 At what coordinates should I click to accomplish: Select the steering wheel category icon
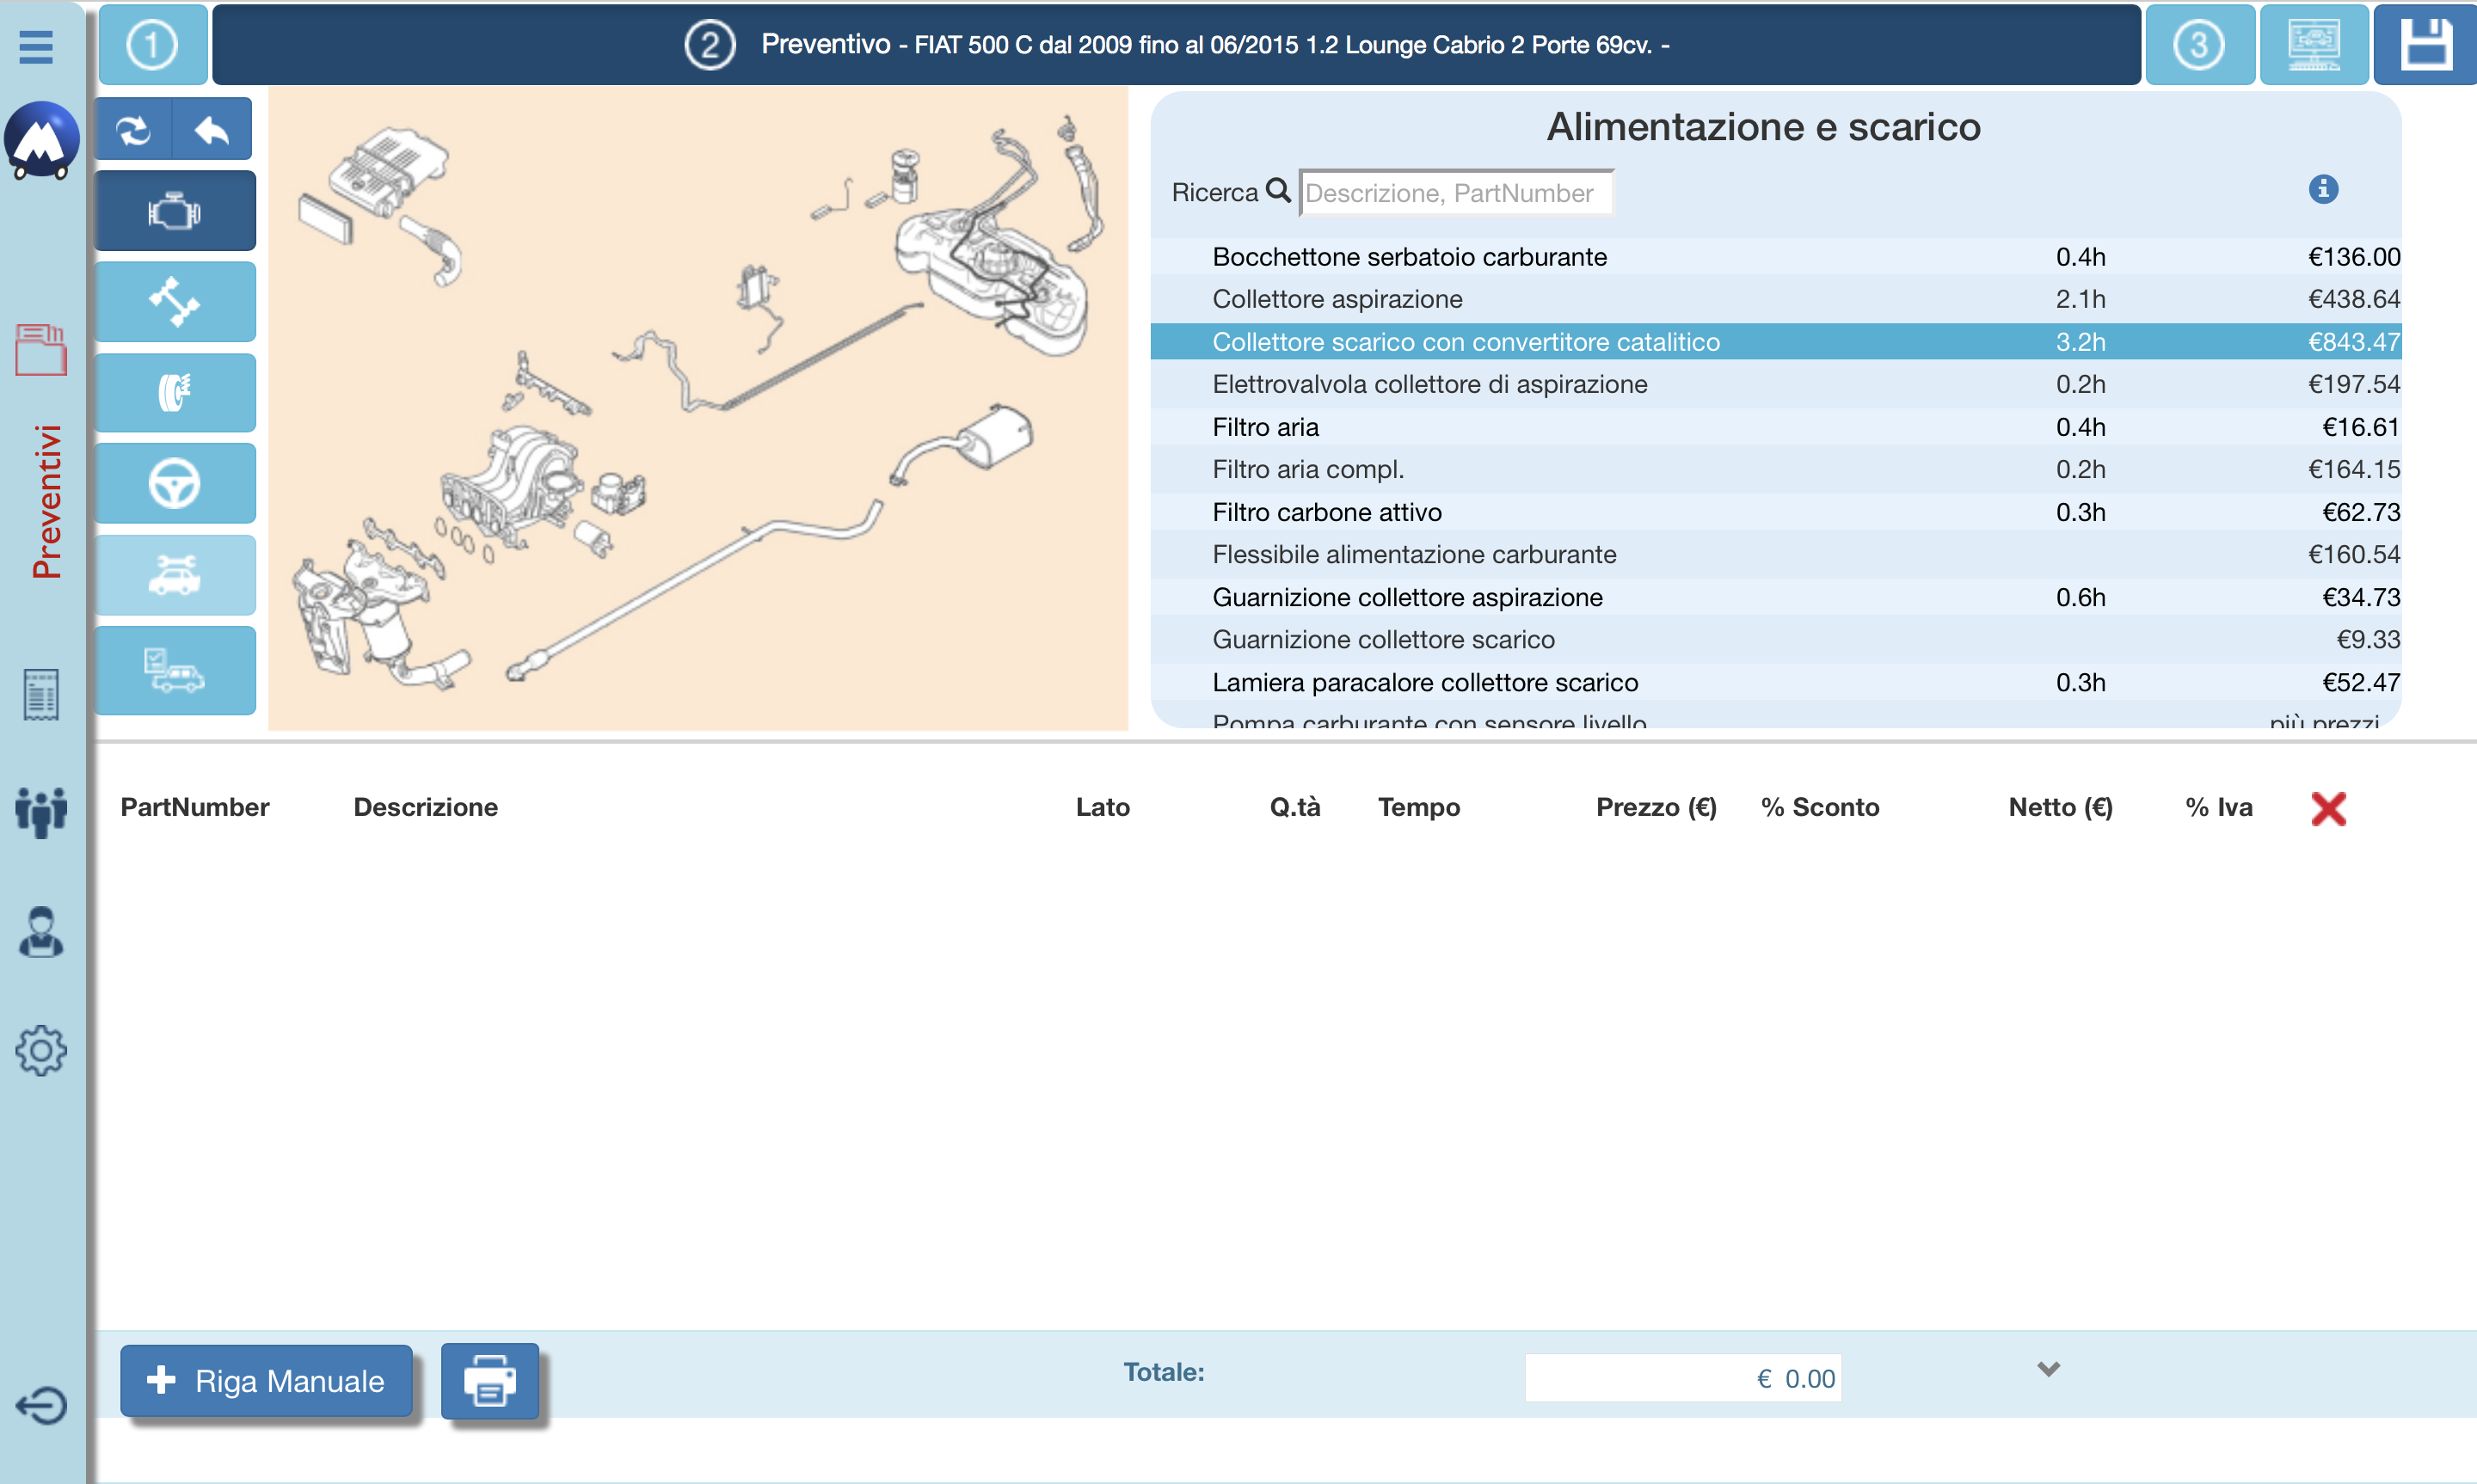(175, 484)
